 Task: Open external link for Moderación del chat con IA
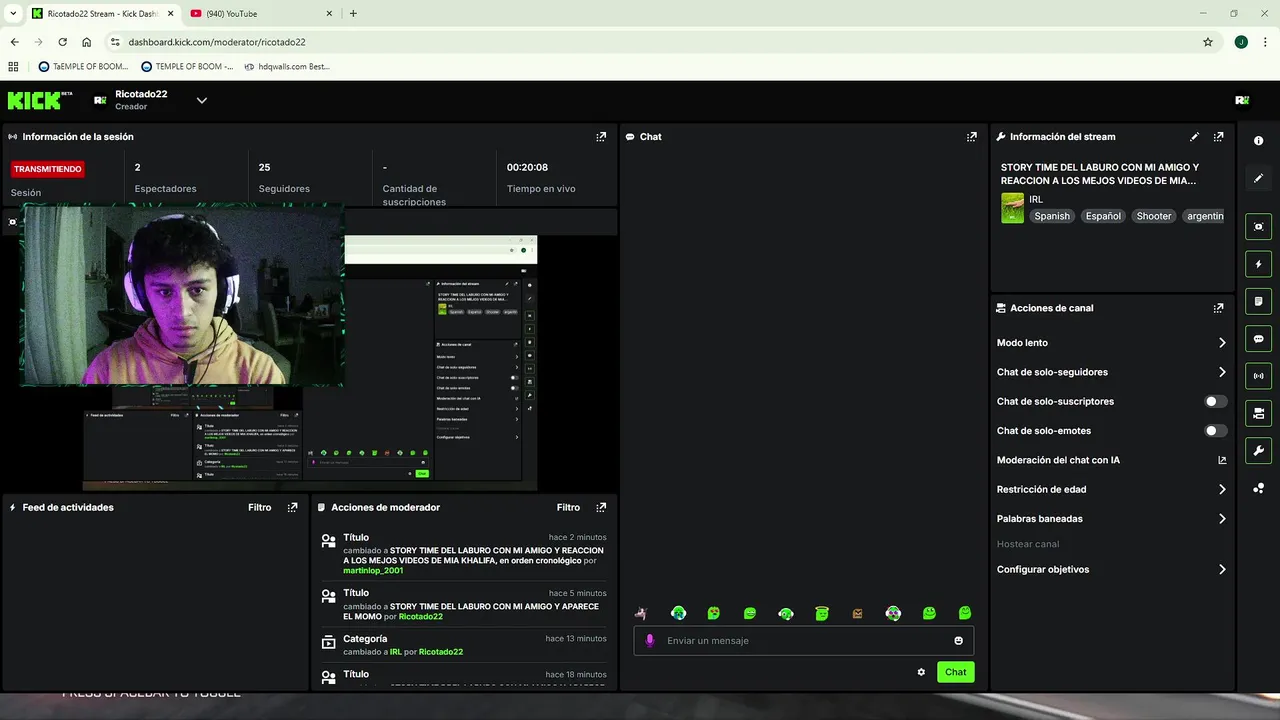1222,460
